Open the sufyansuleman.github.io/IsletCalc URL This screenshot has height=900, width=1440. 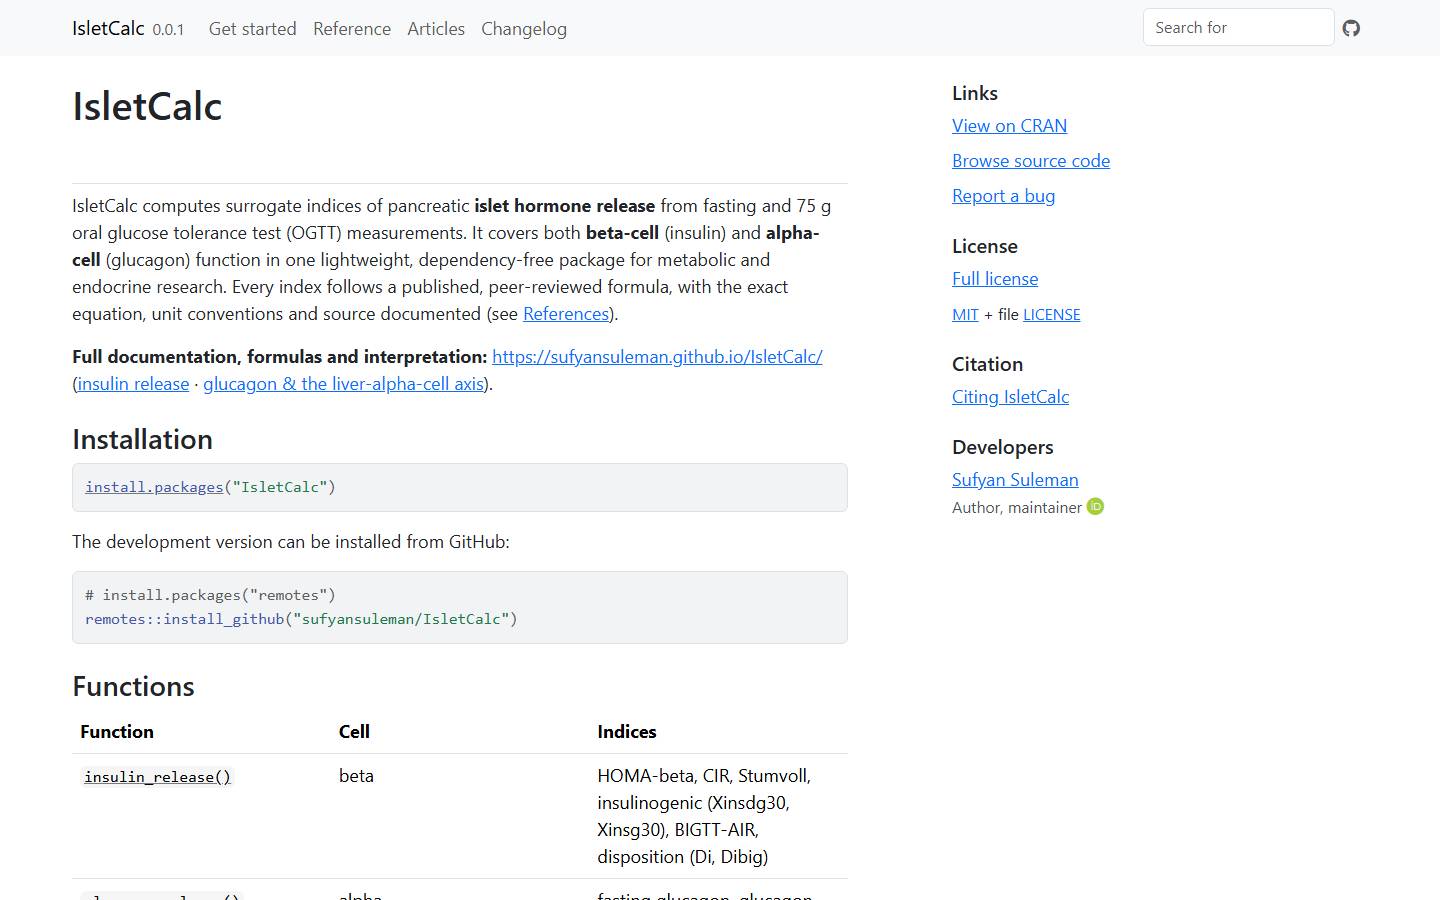[657, 357]
